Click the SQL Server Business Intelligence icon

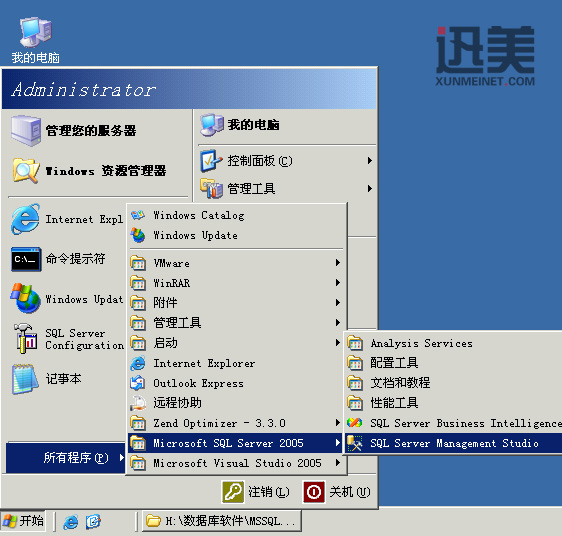tap(355, 423)
